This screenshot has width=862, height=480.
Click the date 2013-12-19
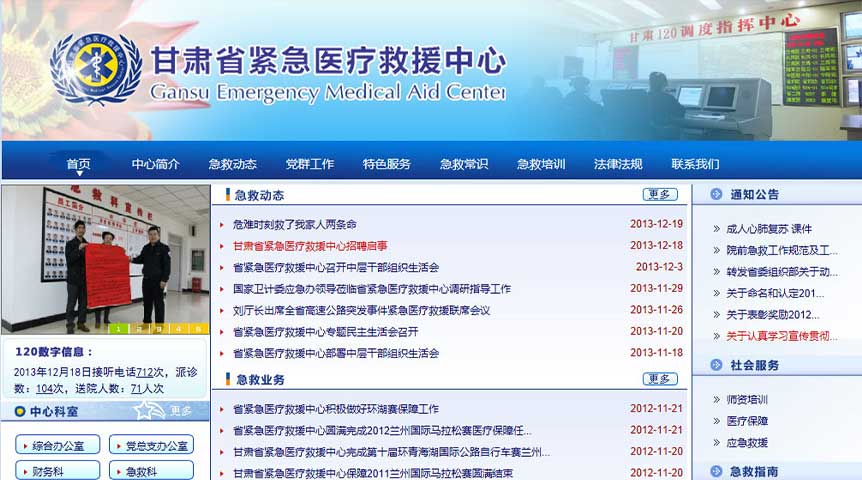pos(656,224)
